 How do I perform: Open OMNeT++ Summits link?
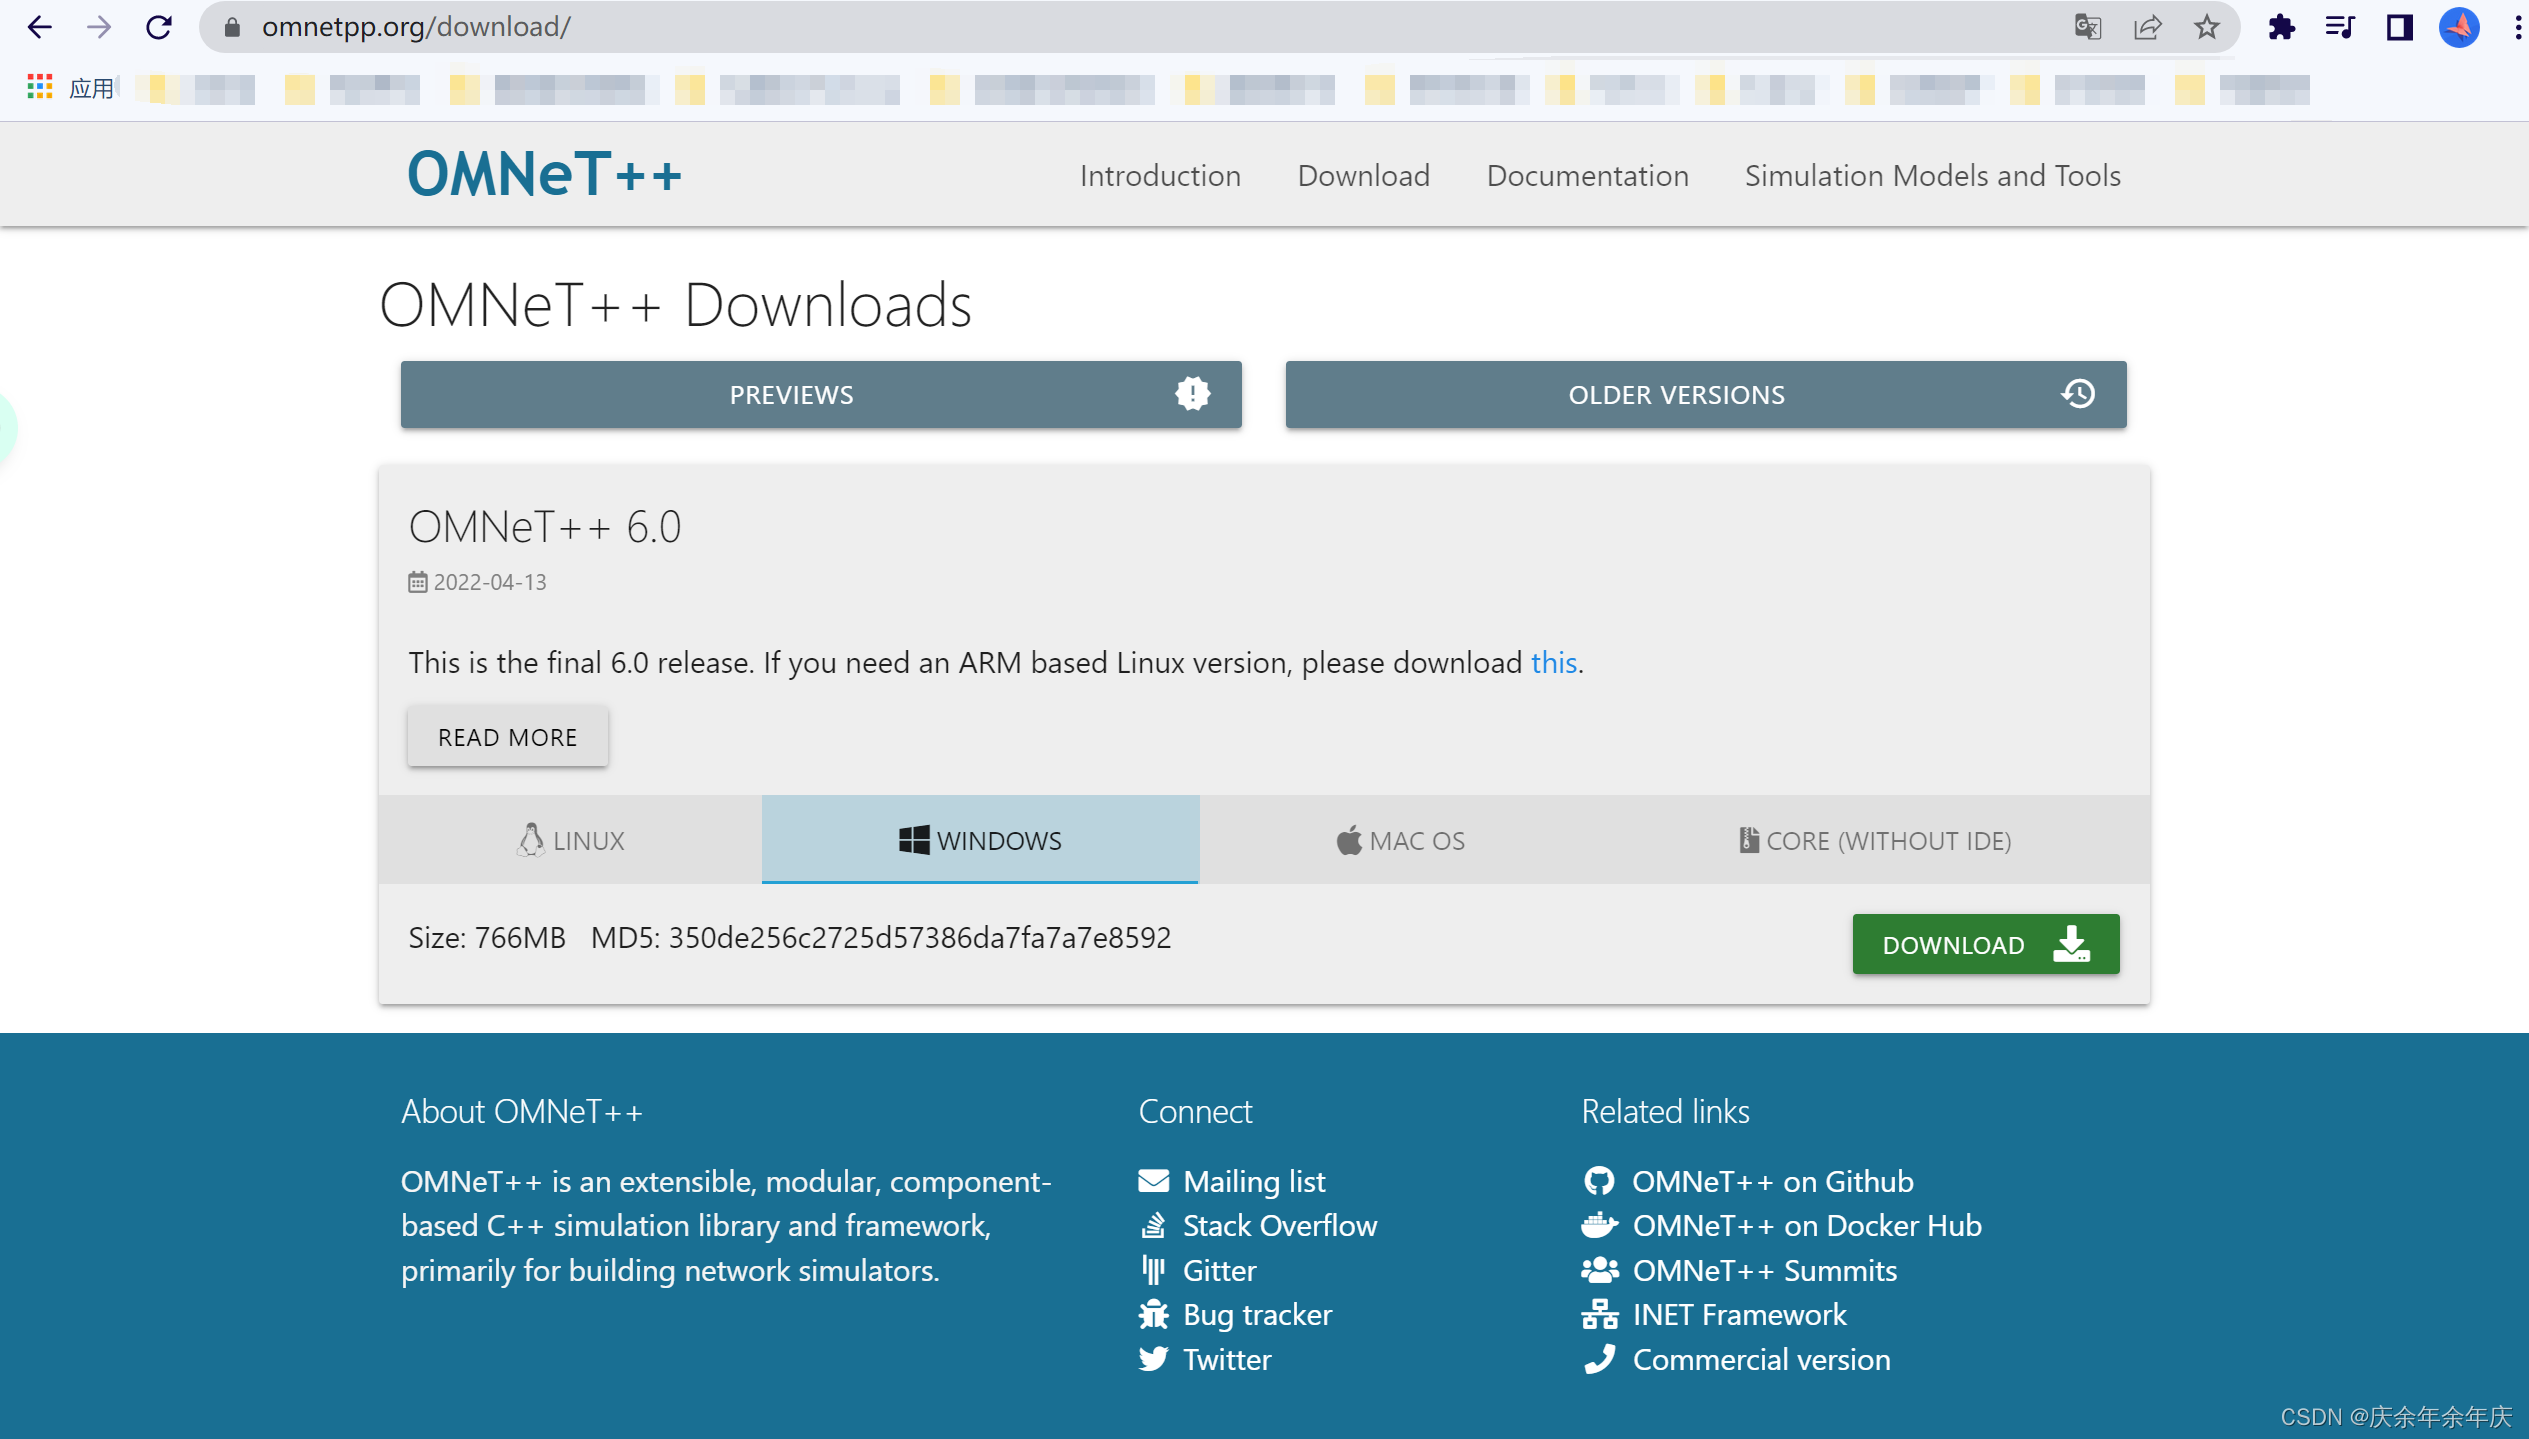point(1764,1270)
